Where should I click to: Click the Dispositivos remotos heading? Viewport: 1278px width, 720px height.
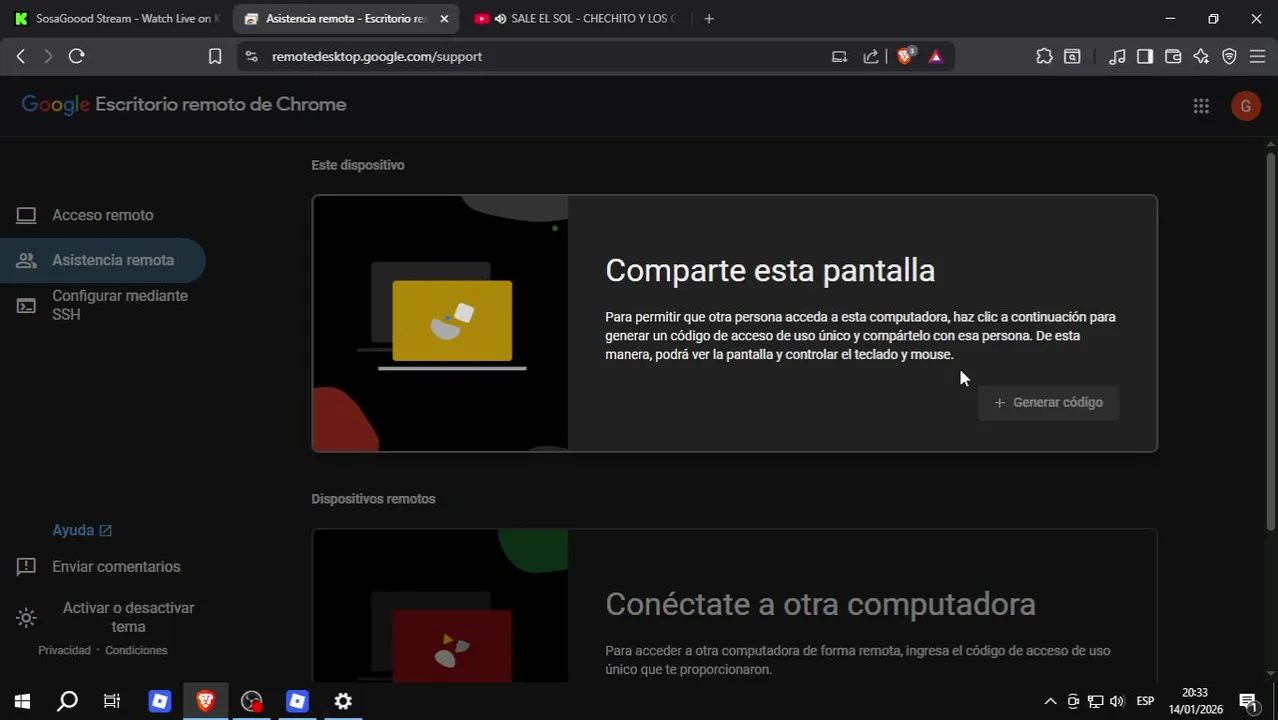point(373,499)
